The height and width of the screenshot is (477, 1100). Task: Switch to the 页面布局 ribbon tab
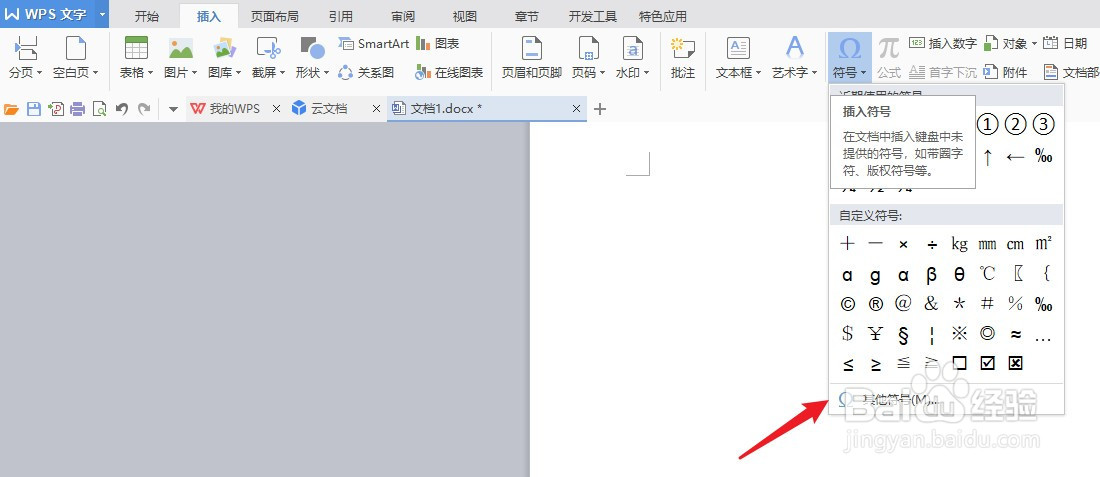275,16
